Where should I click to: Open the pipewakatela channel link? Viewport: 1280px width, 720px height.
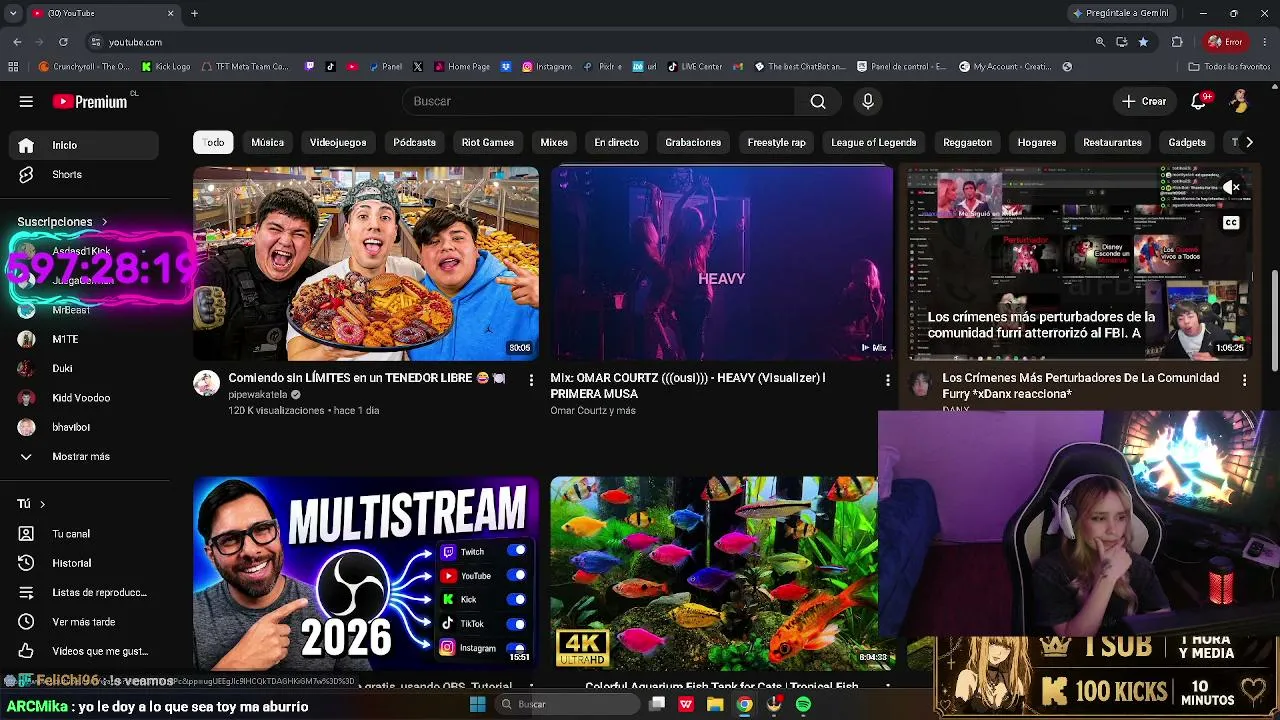tap(258, 395)
